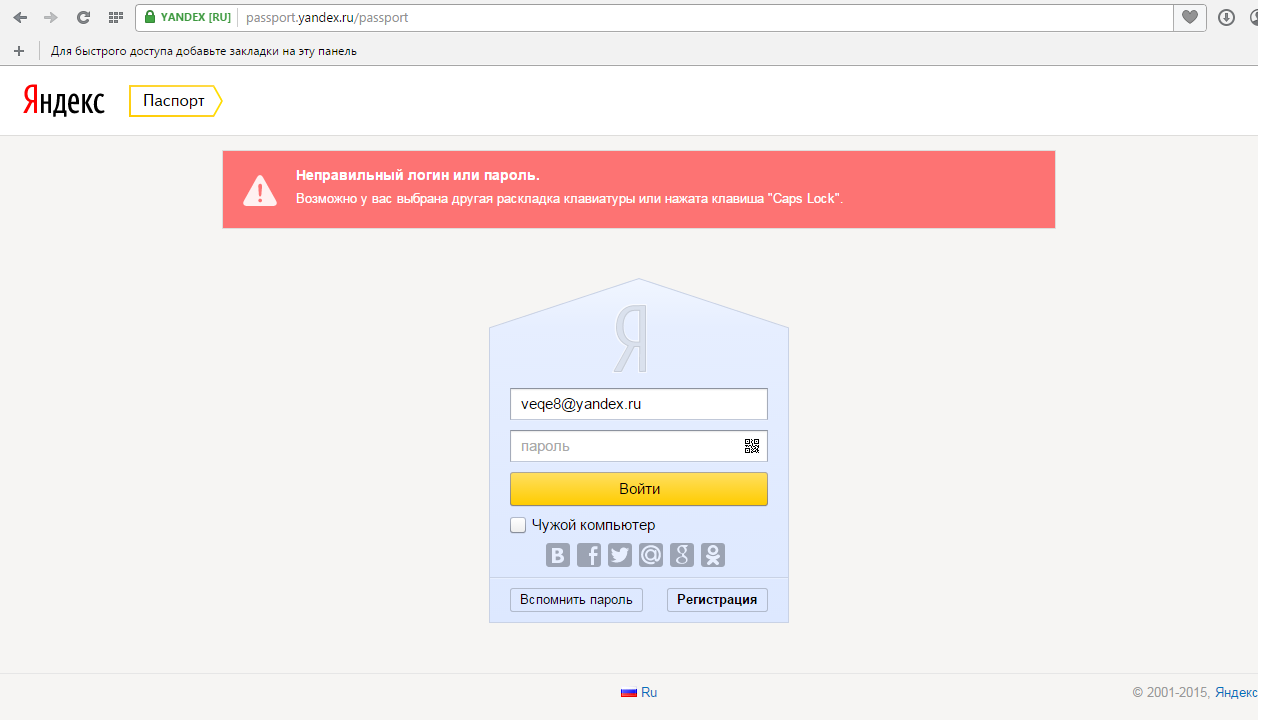This screenshot has width=1282, height=720.
Task: Reload the page with the refresh icon
Action: click(x=83, y=18)
